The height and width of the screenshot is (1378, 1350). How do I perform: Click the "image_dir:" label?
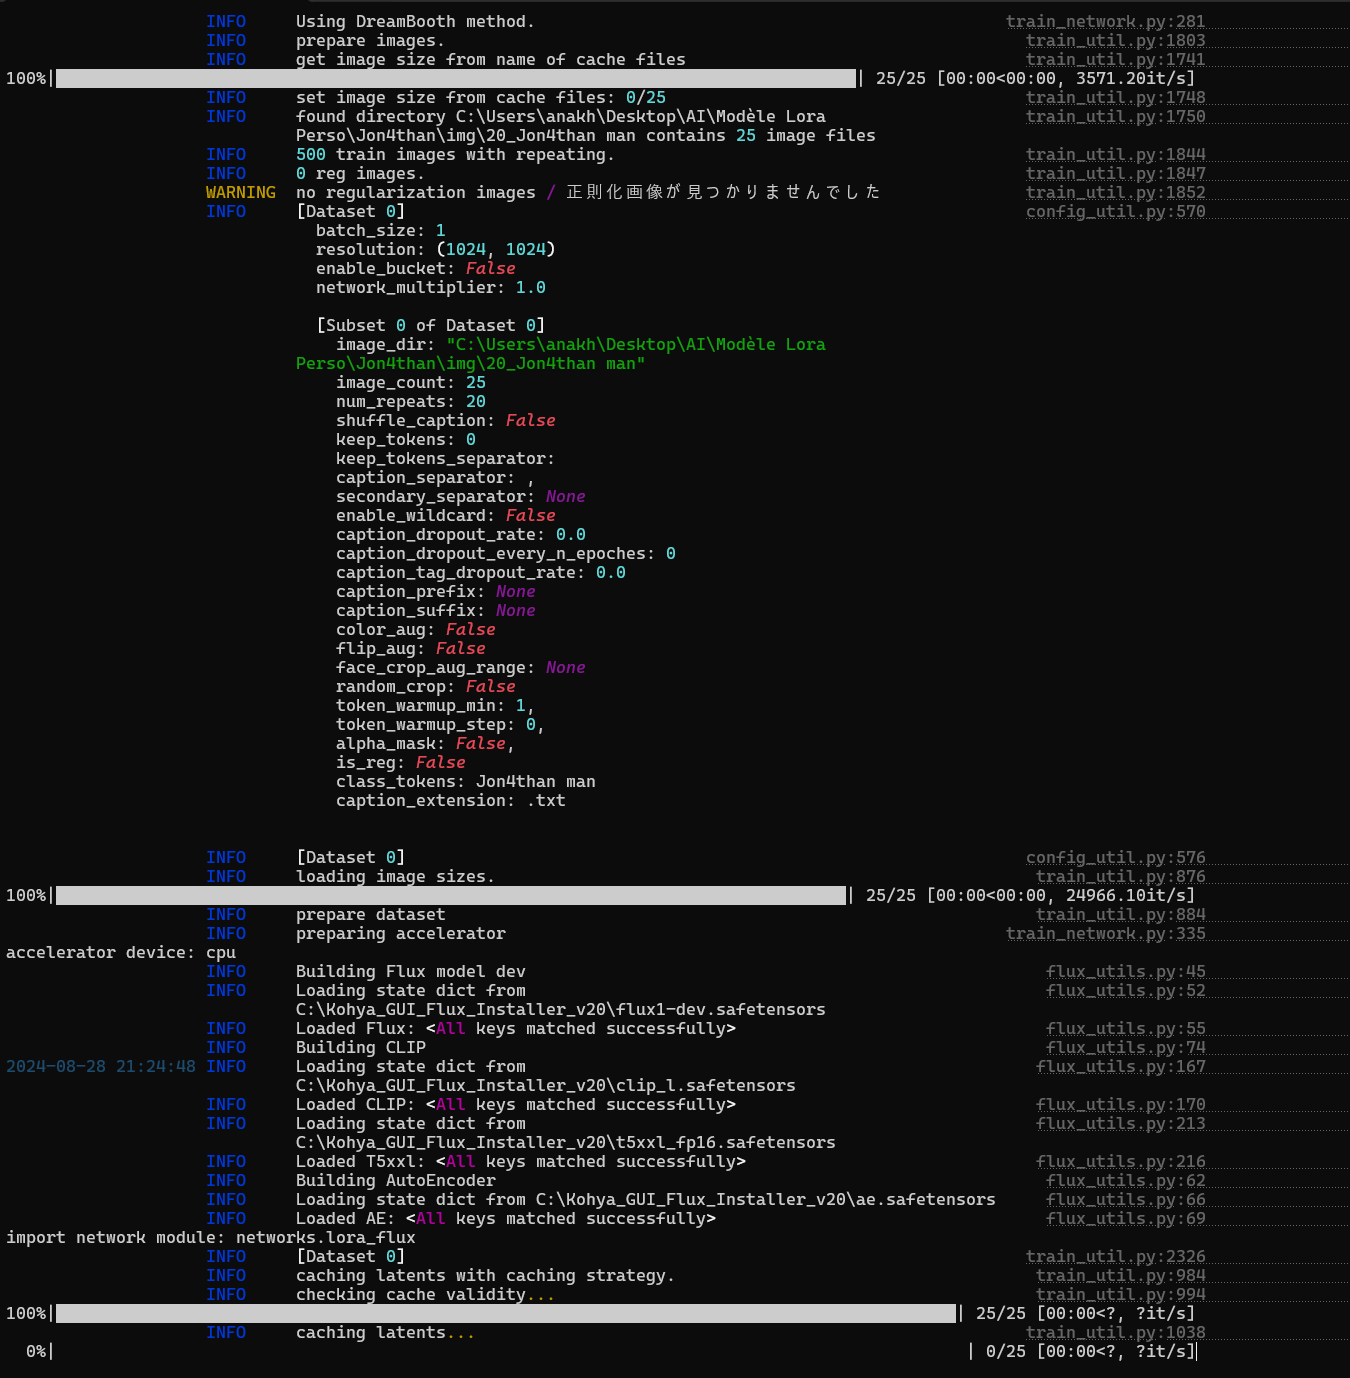[x=386, y=344]
